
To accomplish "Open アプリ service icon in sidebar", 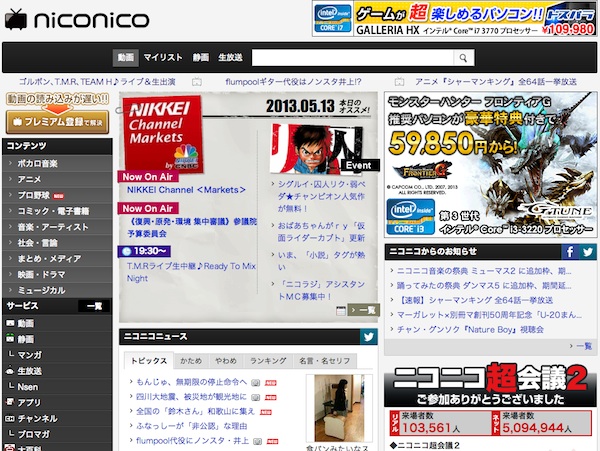I will (10, 402).
